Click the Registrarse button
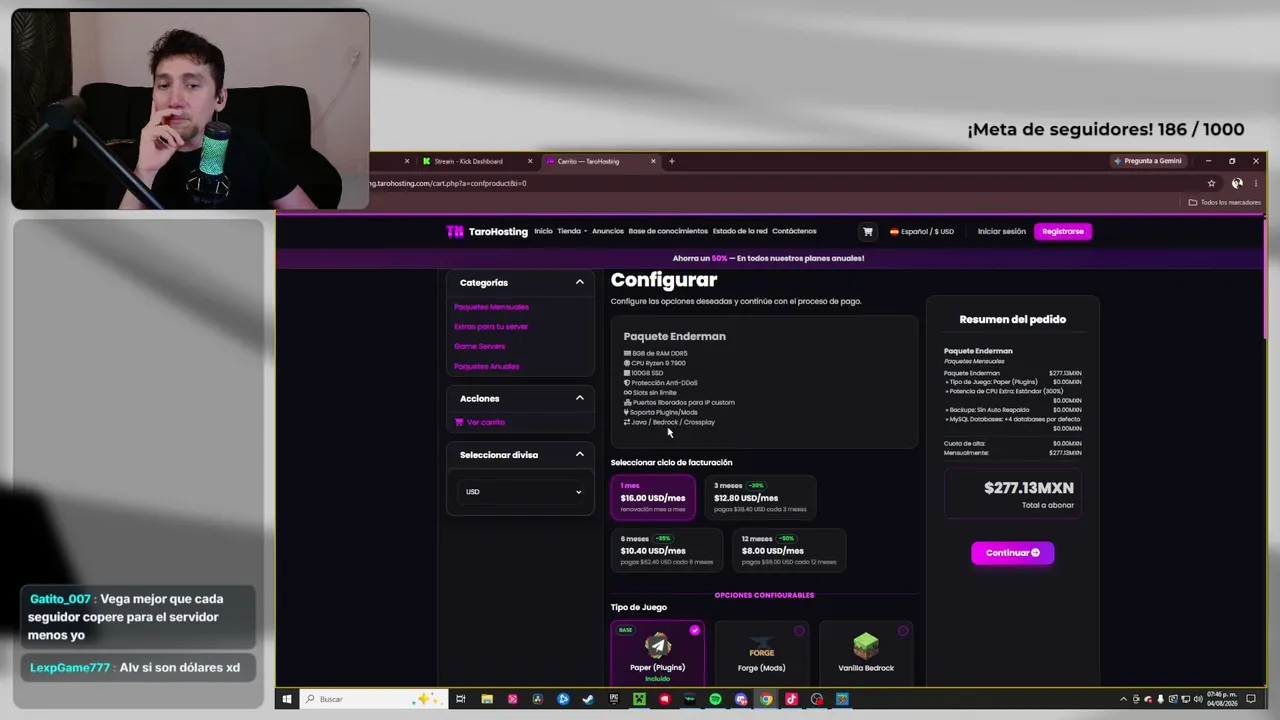Viewport: 1280px width, 720px height. pos(1062,231)
